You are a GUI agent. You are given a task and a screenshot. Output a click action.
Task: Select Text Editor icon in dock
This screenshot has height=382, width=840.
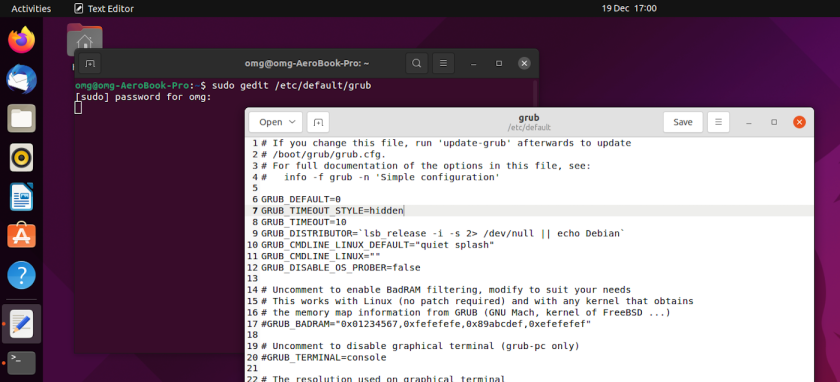point(21,324)
